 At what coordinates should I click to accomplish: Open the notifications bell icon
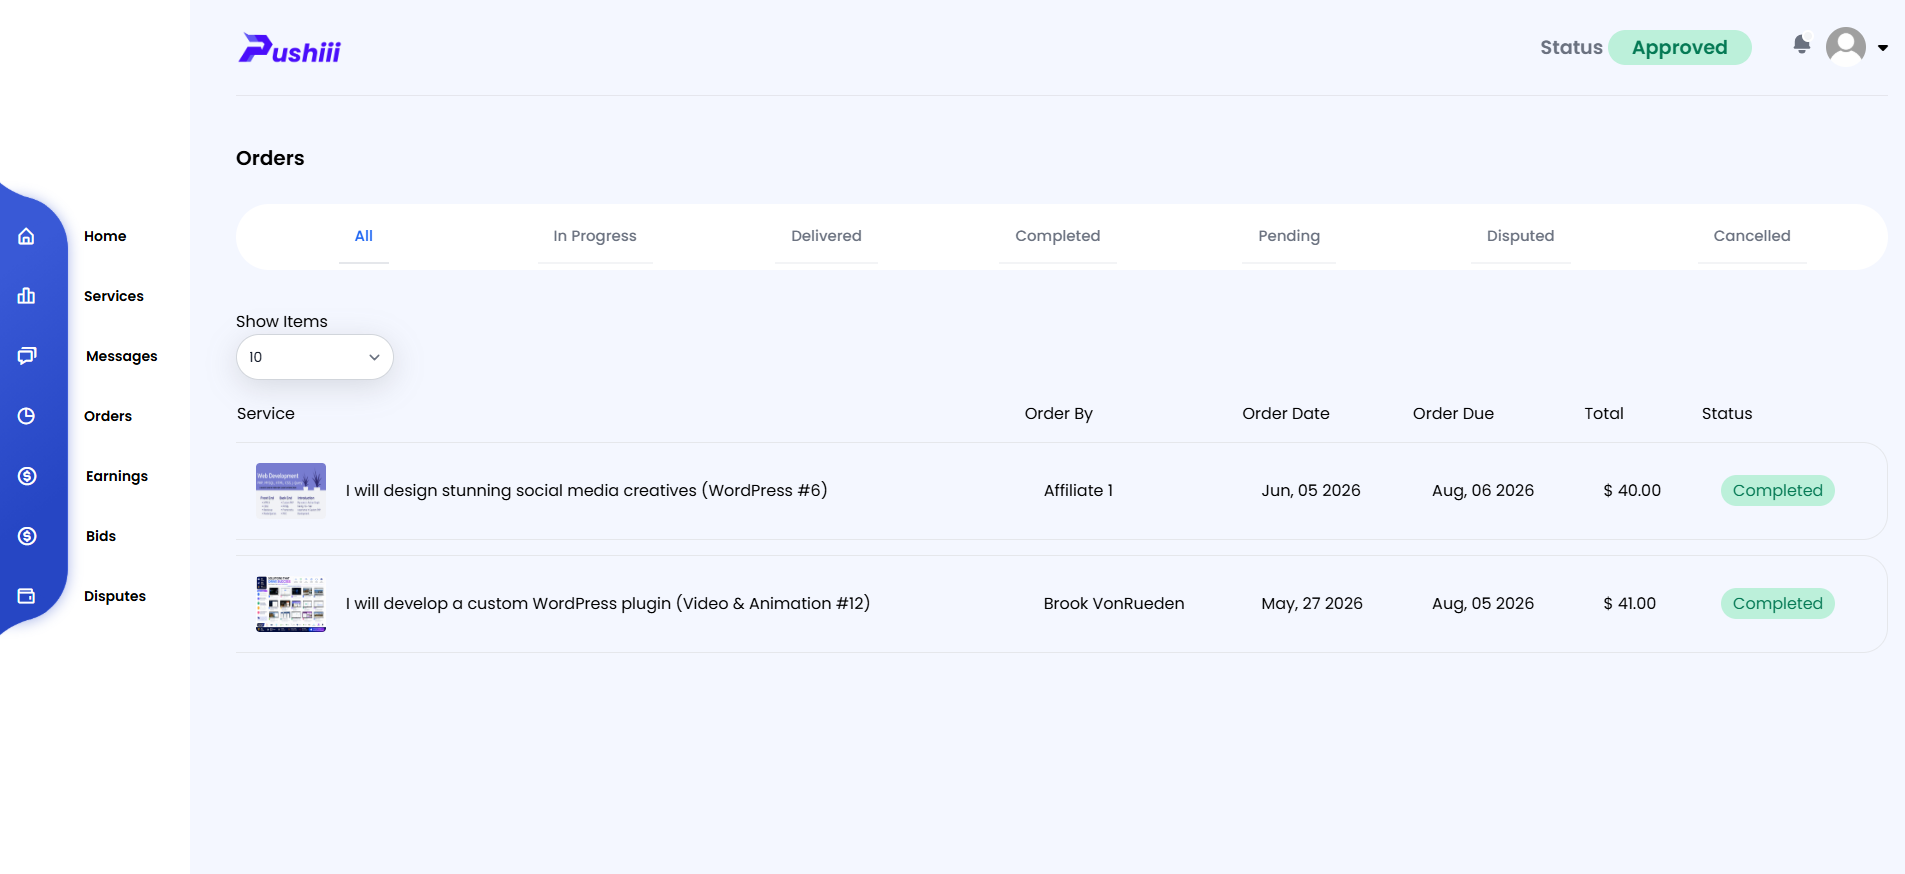1802,44
